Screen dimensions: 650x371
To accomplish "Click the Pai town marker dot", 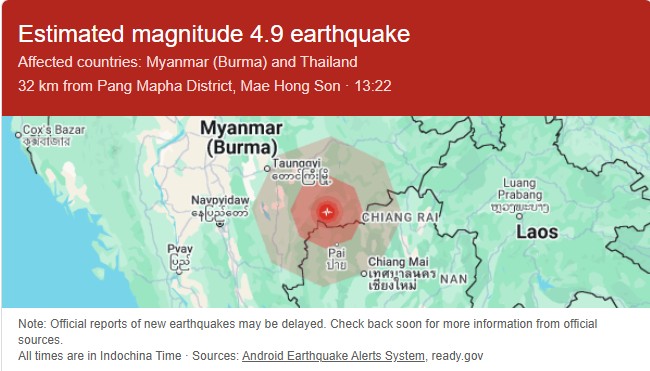I will point(337,245).
